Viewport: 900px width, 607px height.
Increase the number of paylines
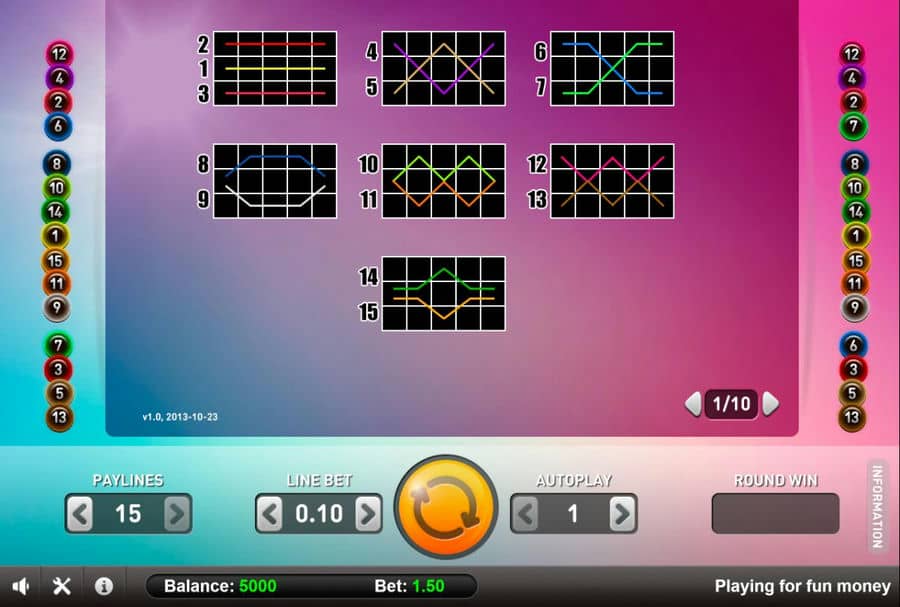[177, 513]
